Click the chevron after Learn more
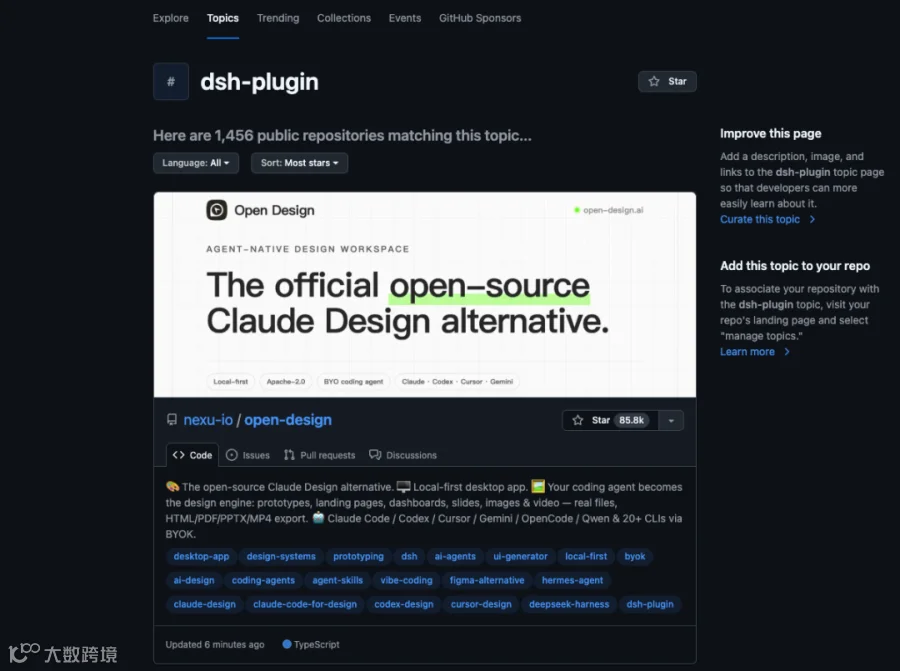This screenshot has height=671, width=900. pyautogui.click(x=787, y=352)
